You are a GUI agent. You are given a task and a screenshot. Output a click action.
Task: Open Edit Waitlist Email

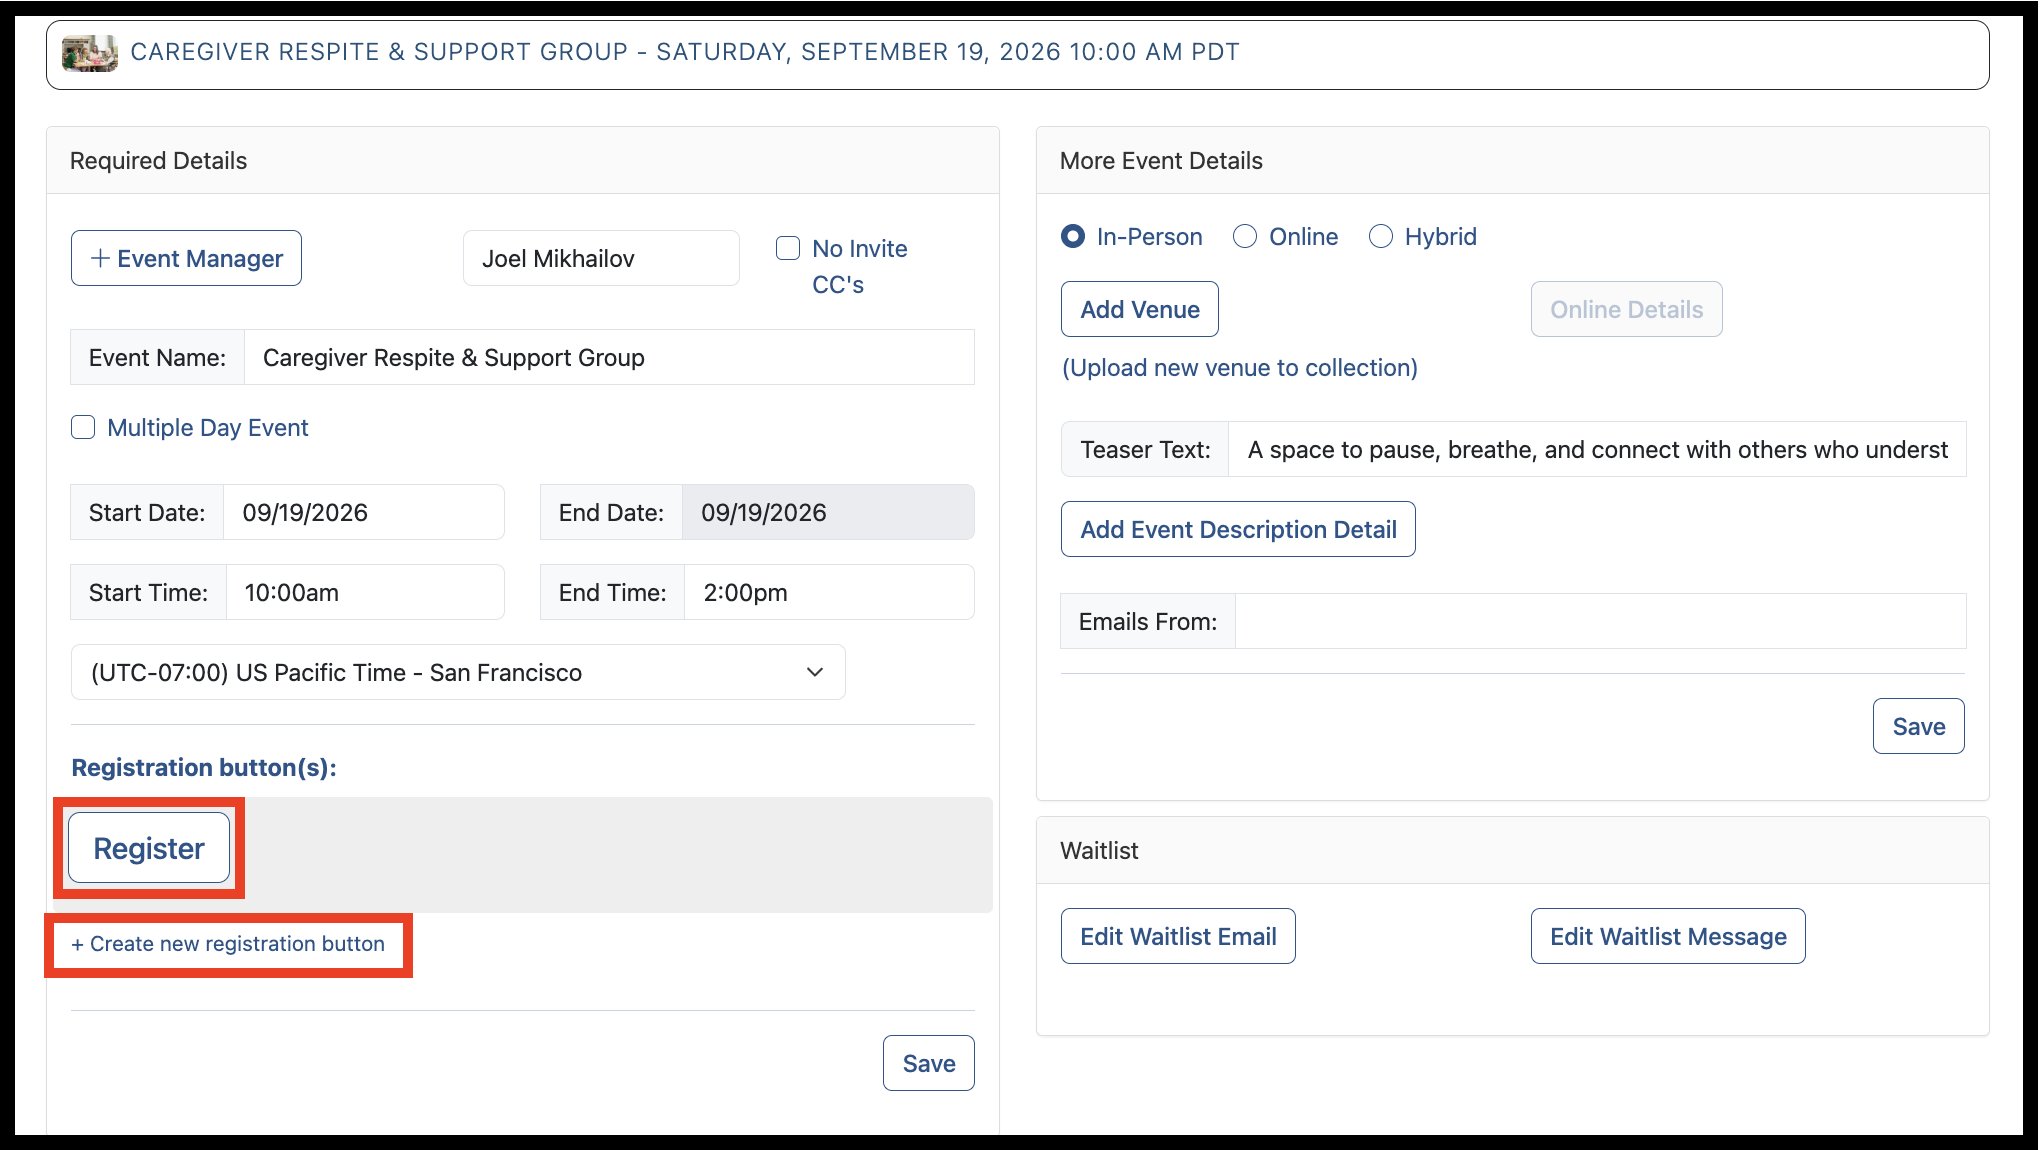tap(1178, 936)
